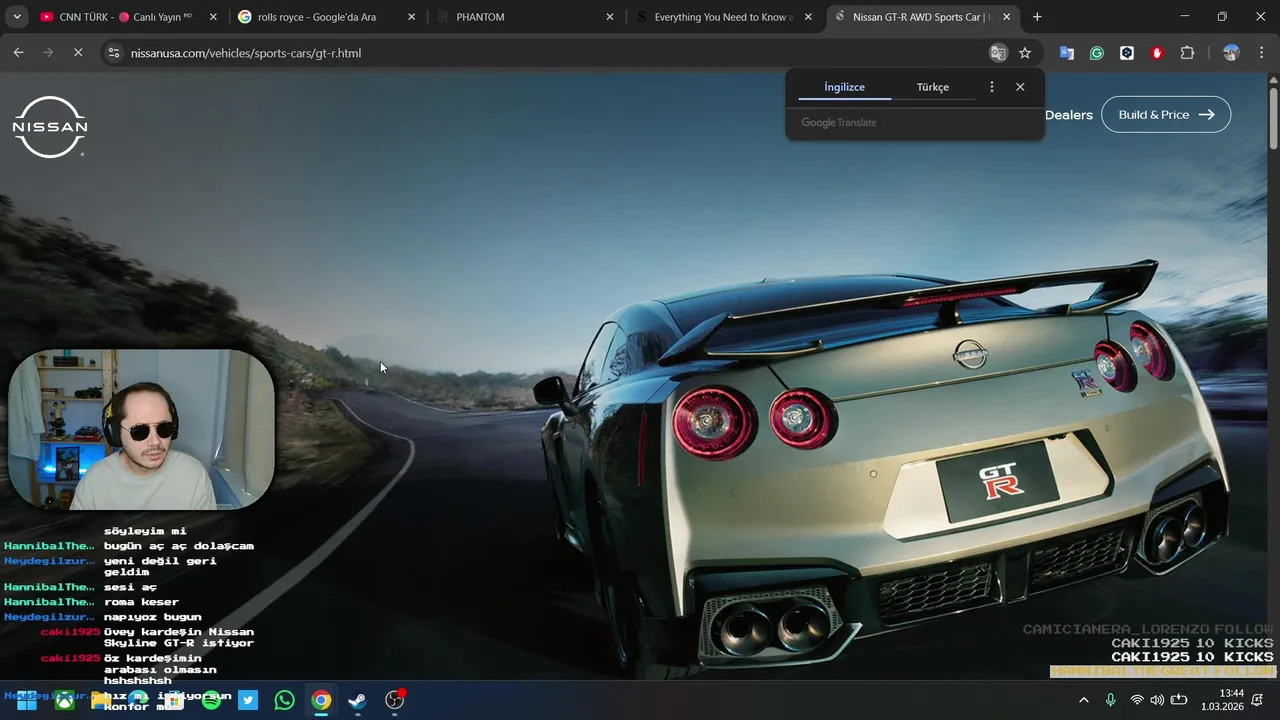Open the Extensions puzzle menu
This screenshot has height=720, width=1280.
coord(1187,53)
